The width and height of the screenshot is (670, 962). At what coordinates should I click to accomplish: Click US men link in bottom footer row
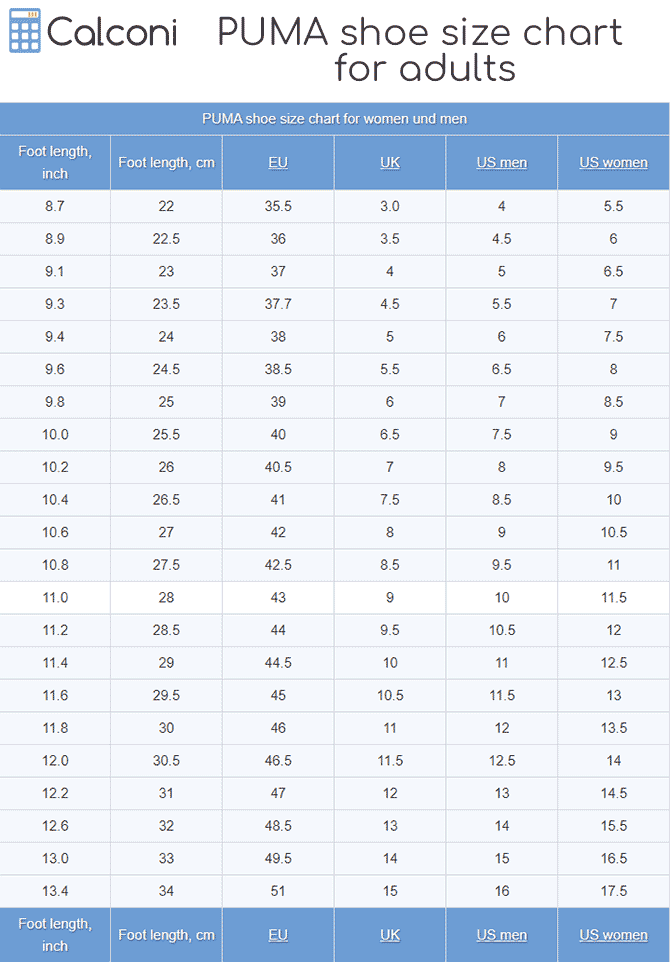501,935
